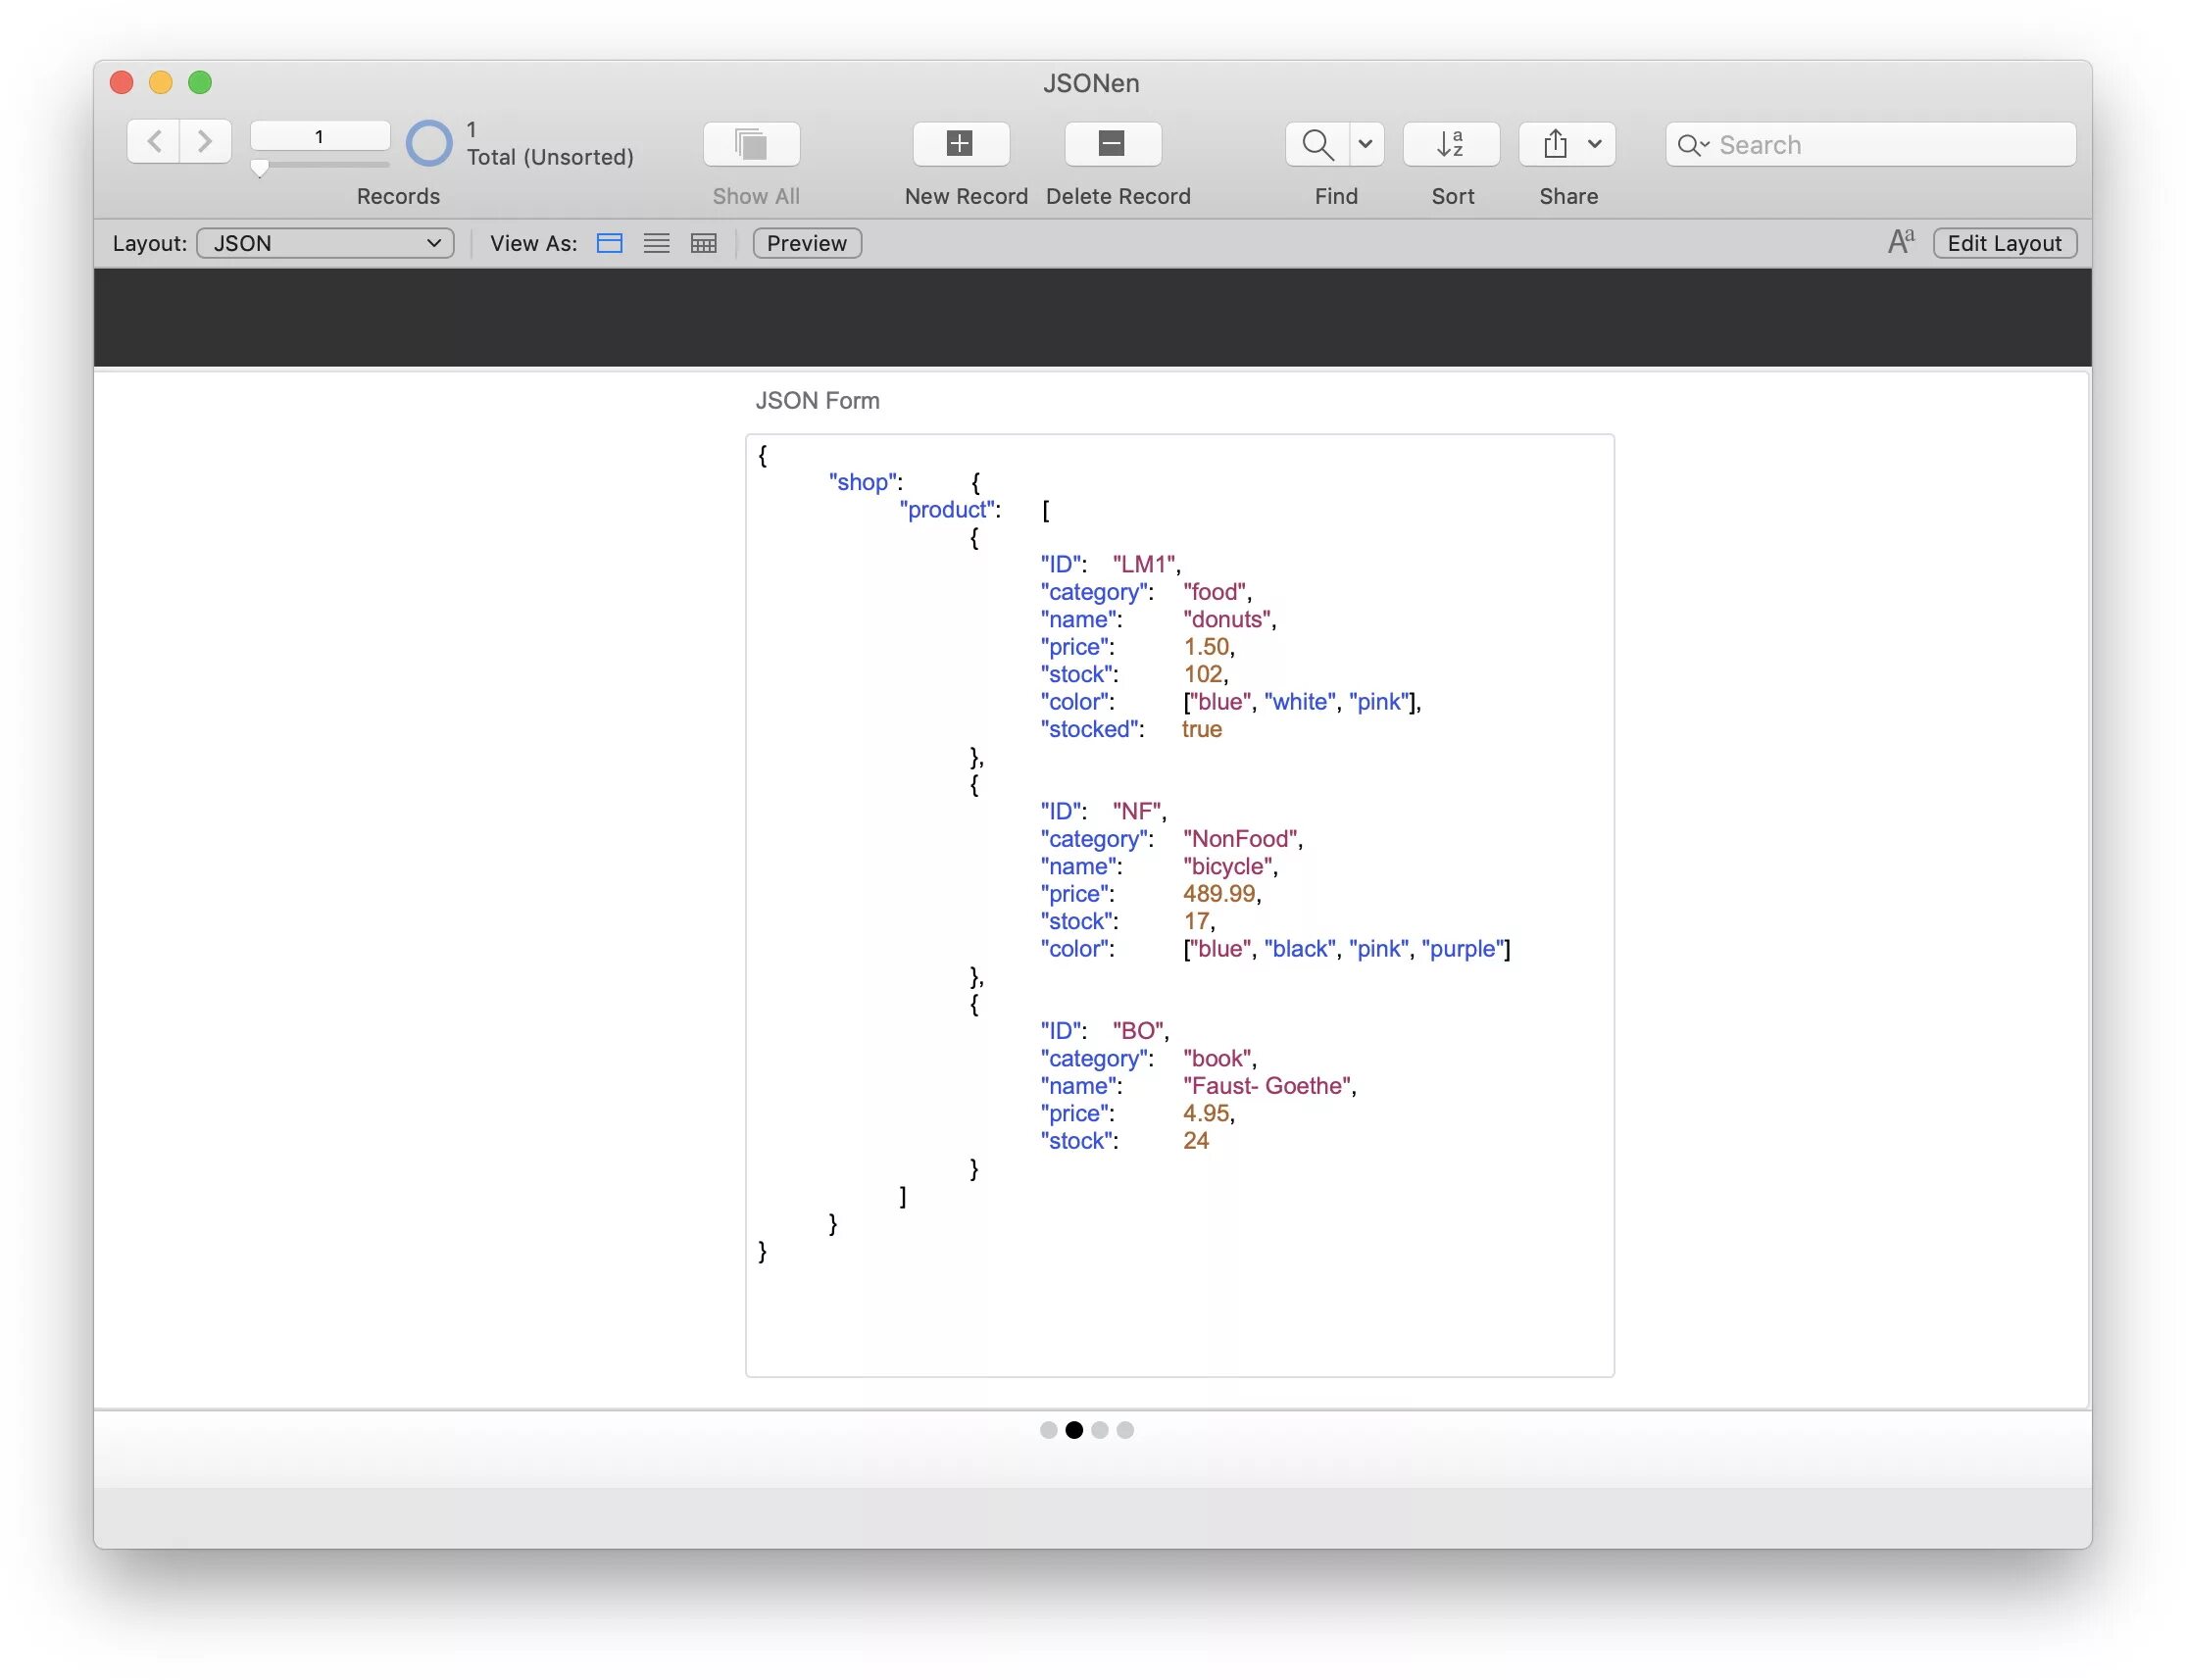Click the list view icon

pyautogui.click(x=657, y=242)
